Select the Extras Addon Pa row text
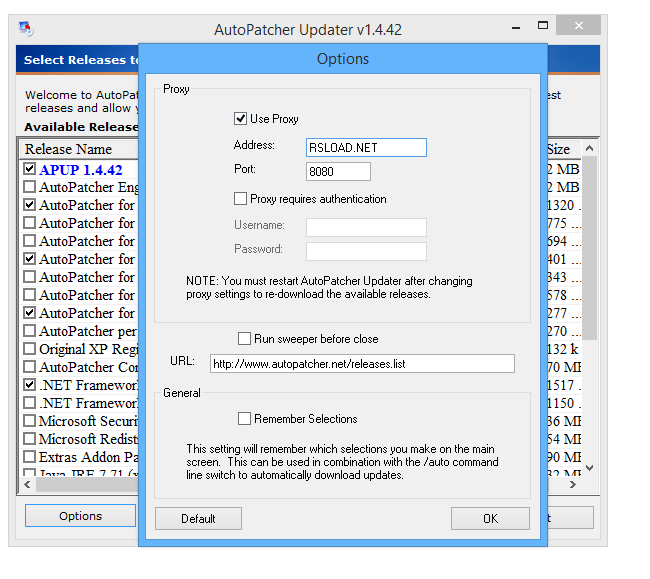This screenshot has width=650, height=579. coord(89,457)
